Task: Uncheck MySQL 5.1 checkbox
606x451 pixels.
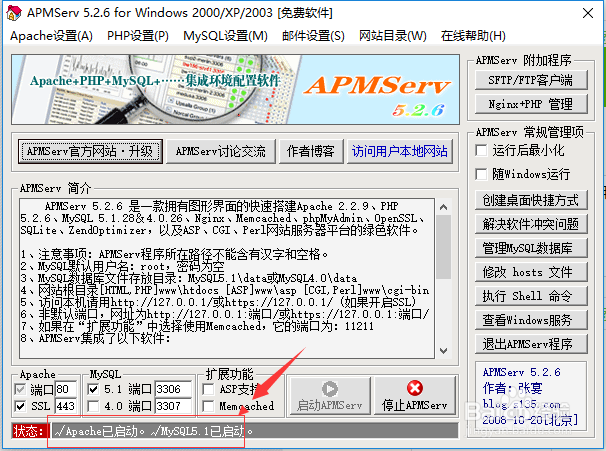Action: 93,389
